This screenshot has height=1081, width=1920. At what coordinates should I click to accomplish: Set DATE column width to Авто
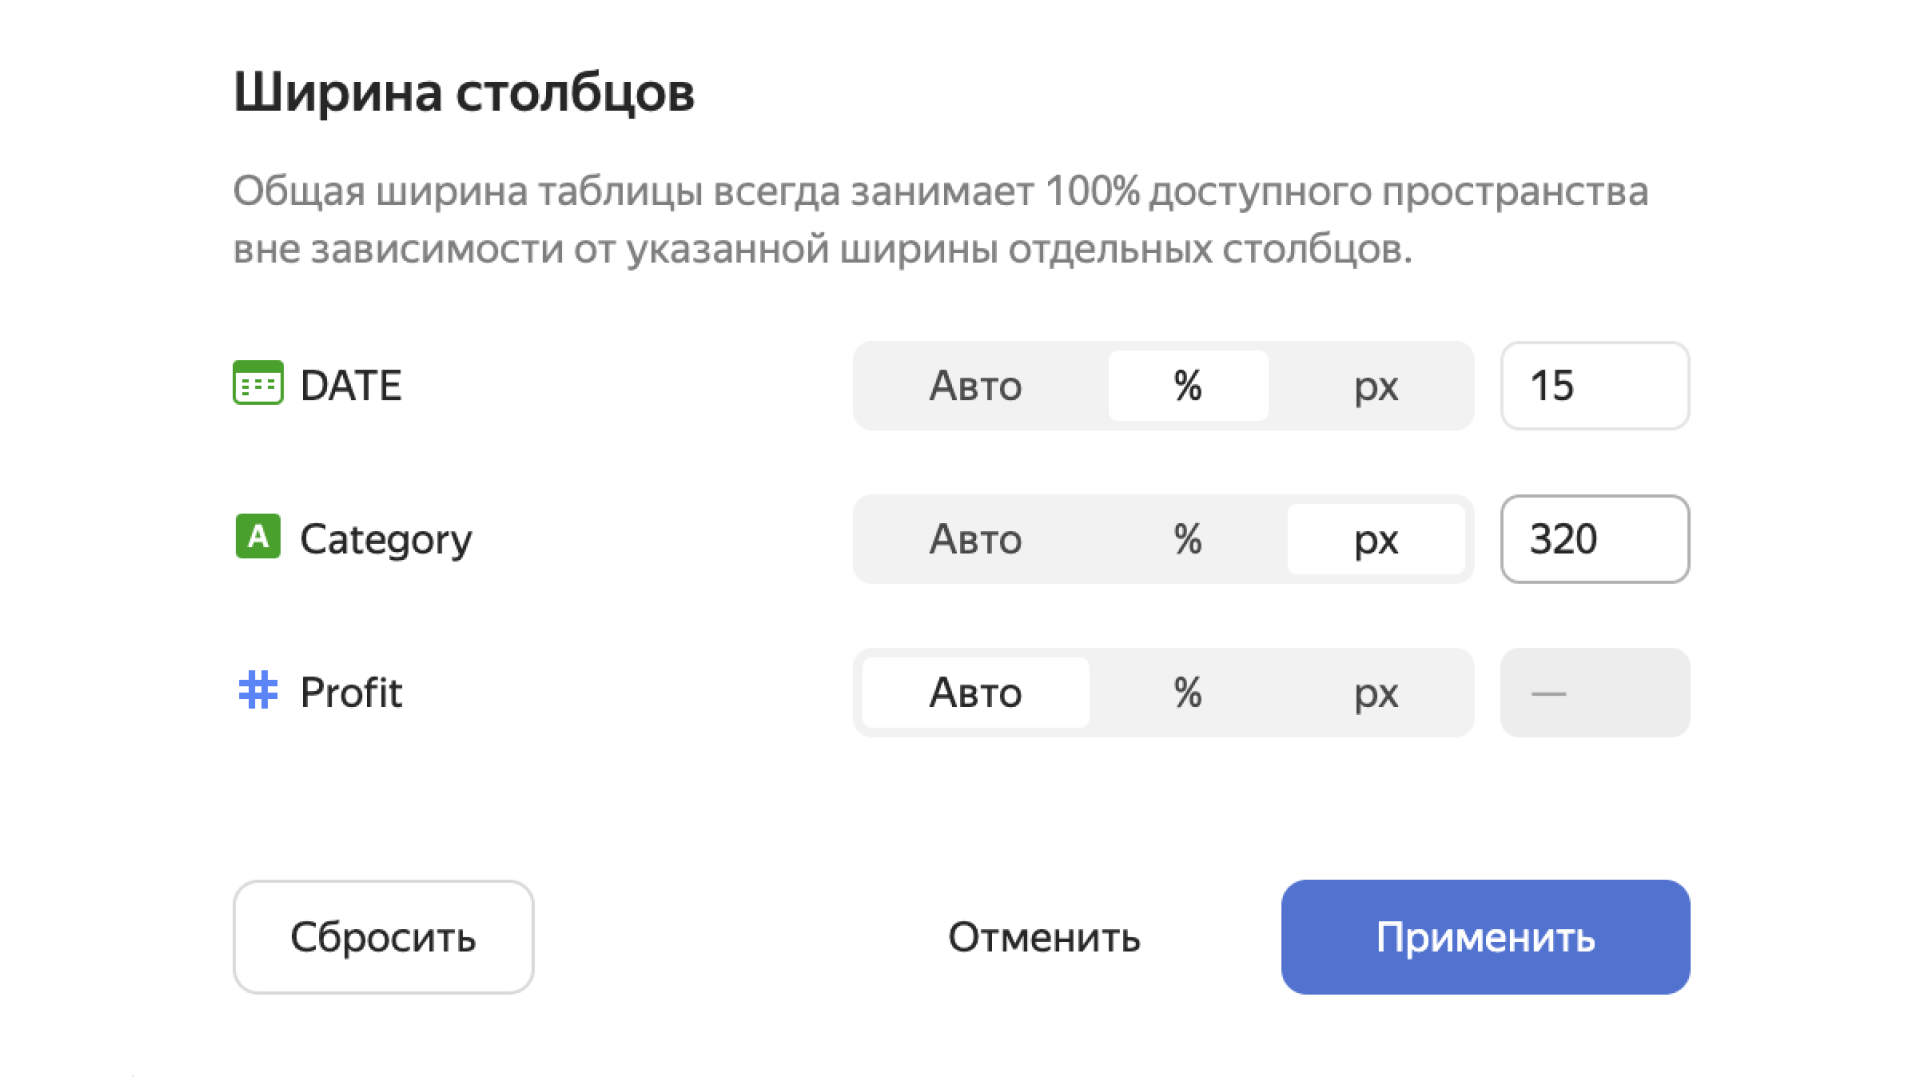click(975, 386)
